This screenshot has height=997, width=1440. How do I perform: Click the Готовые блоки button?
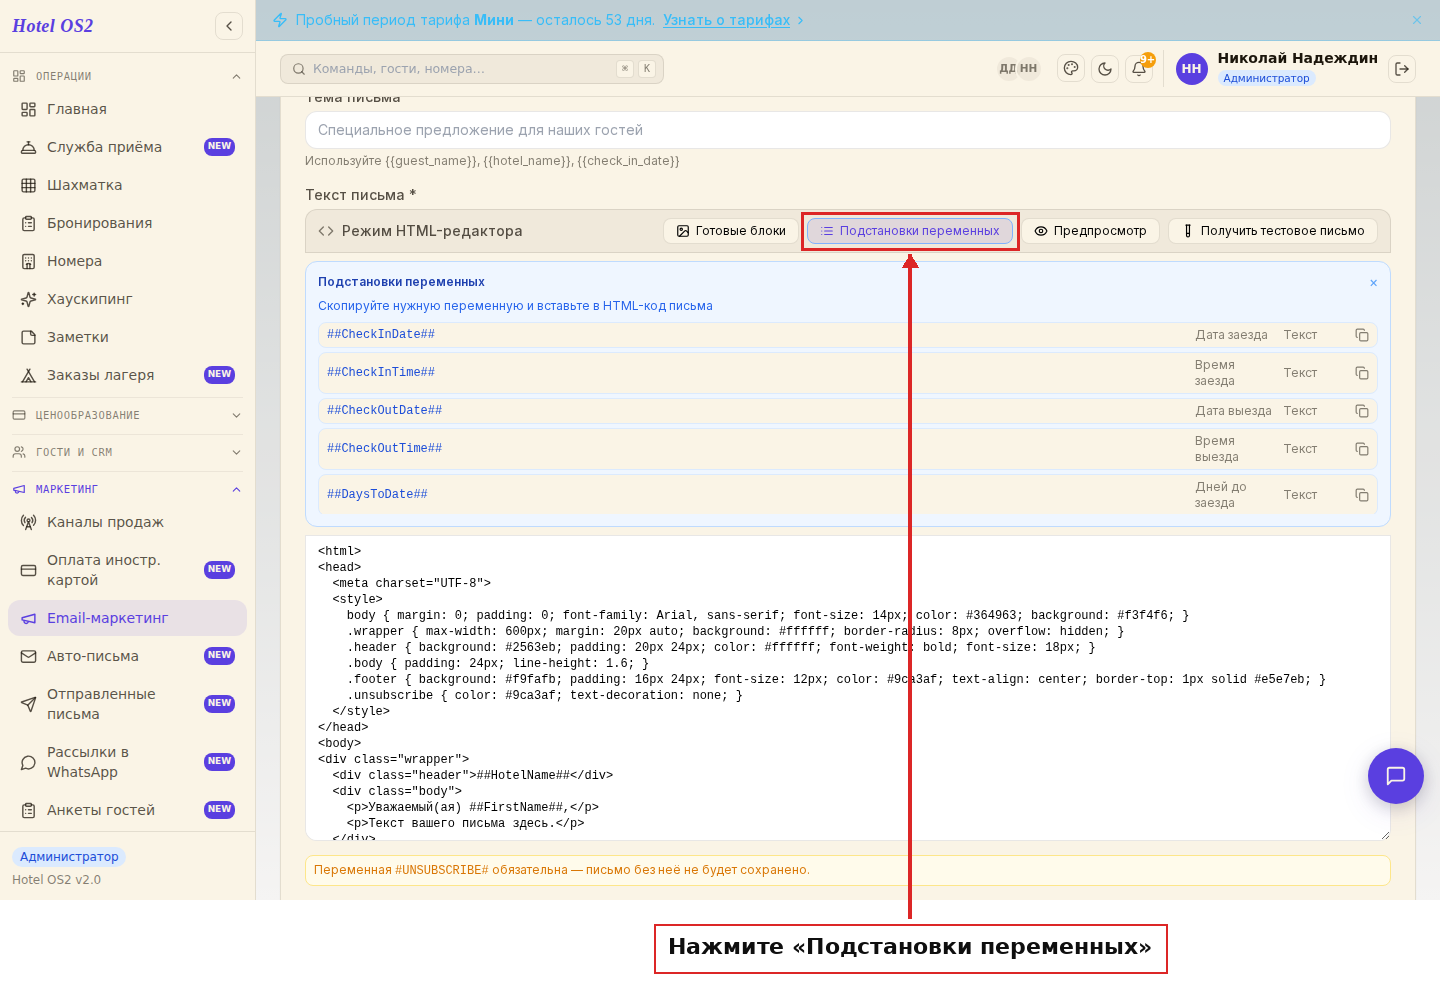731,231
